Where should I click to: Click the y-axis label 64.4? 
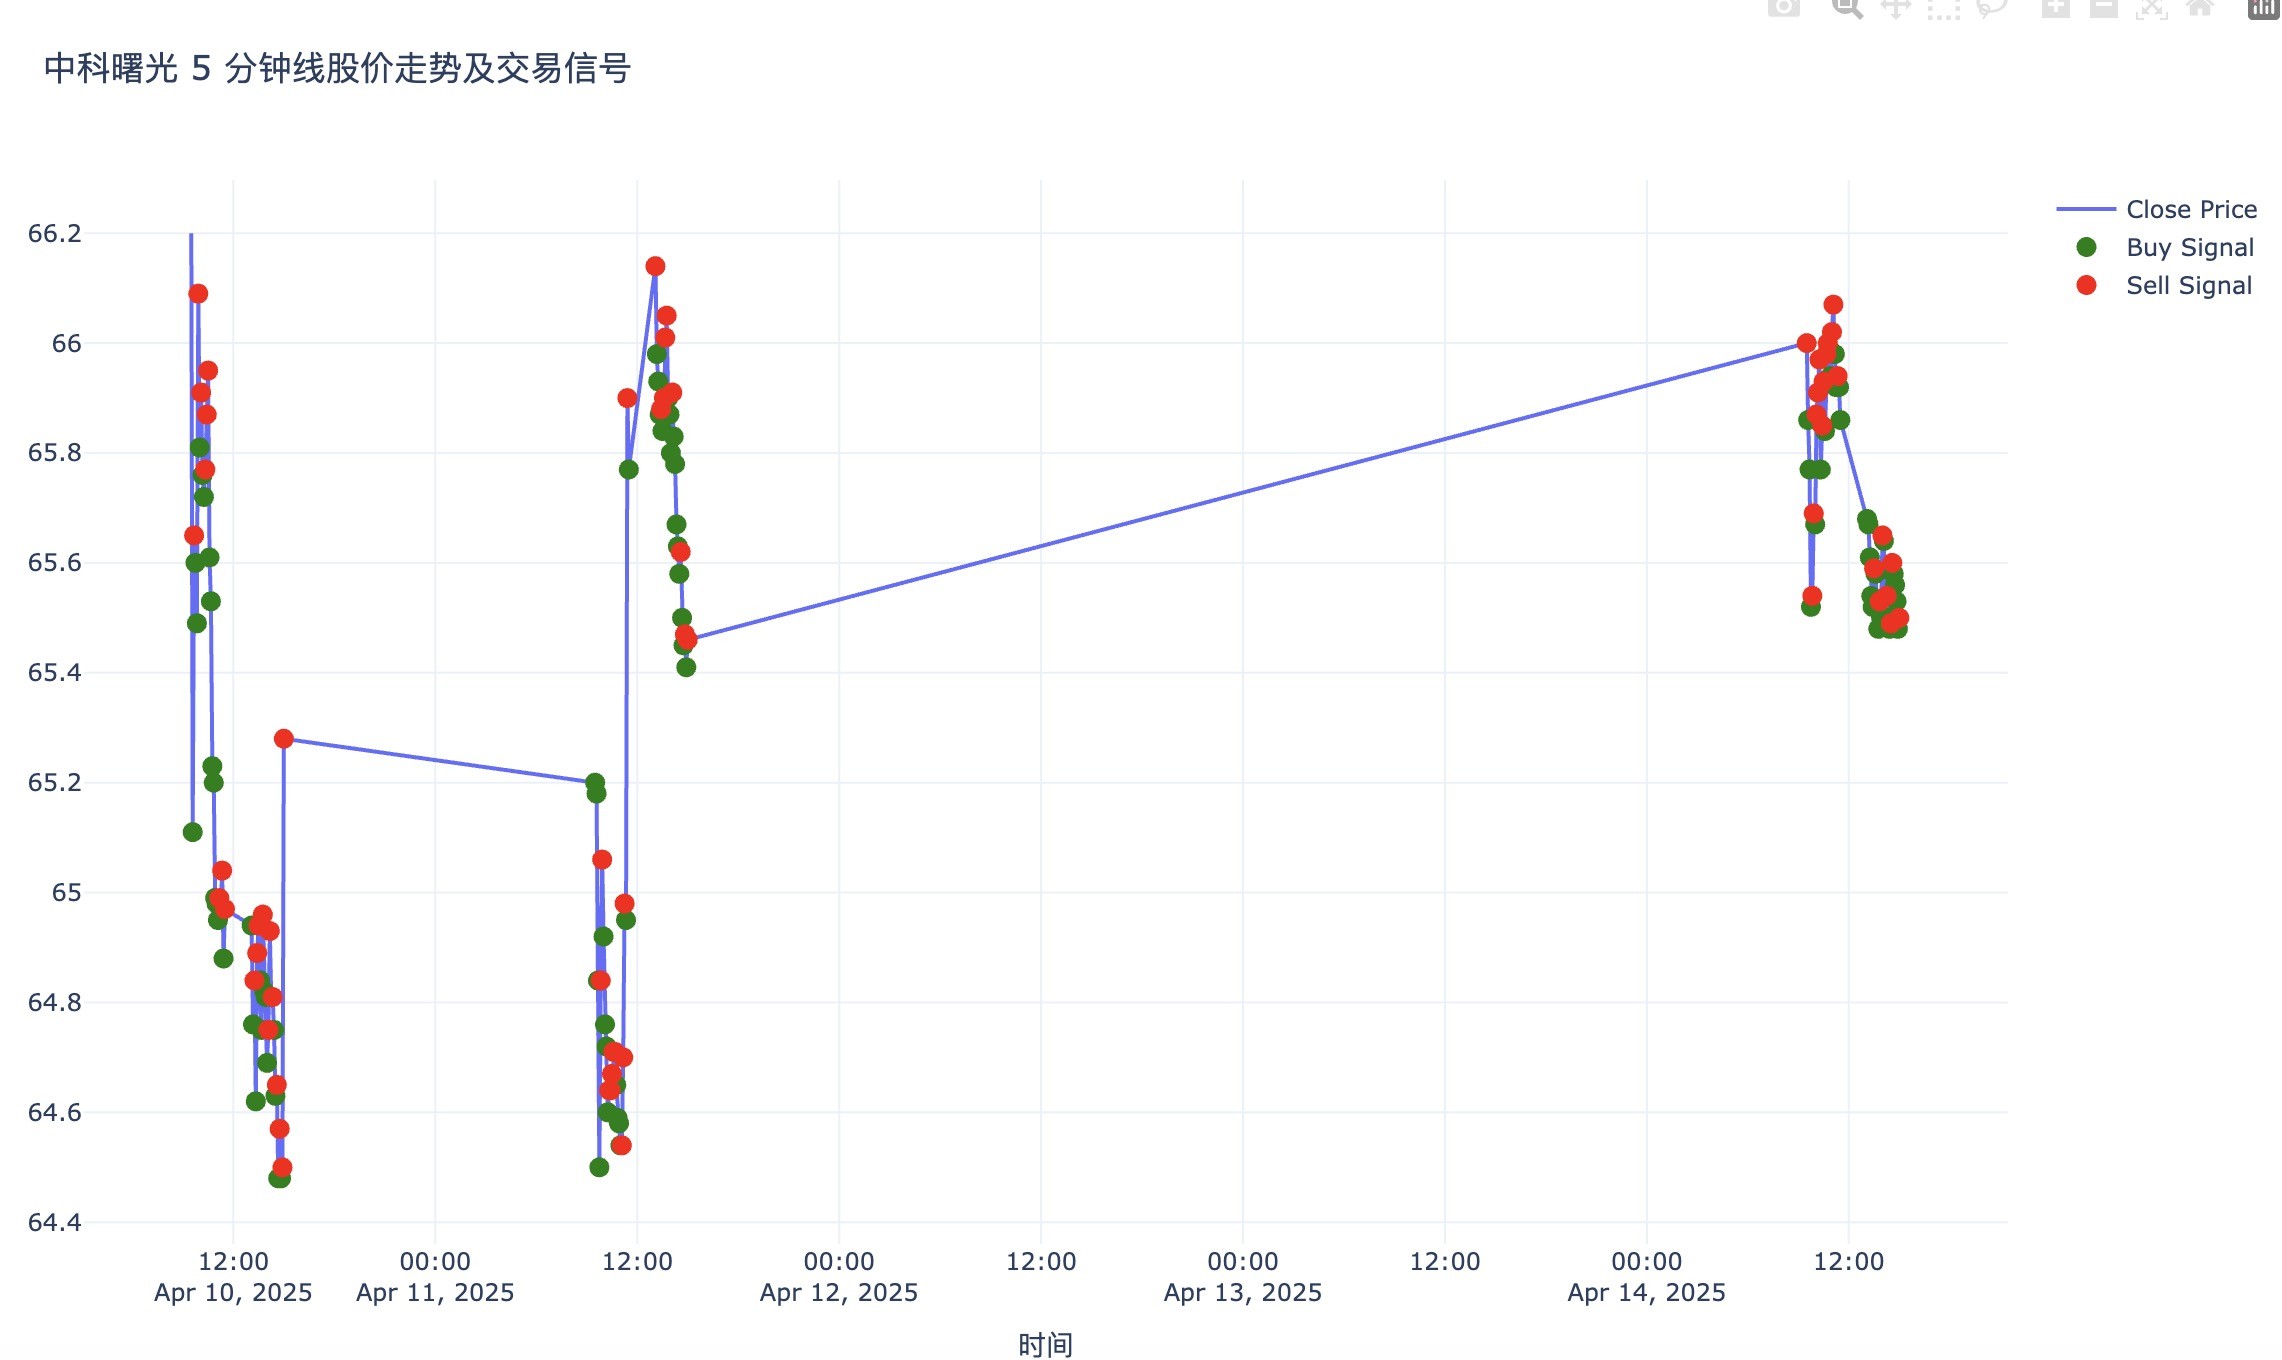point(54,1222)
